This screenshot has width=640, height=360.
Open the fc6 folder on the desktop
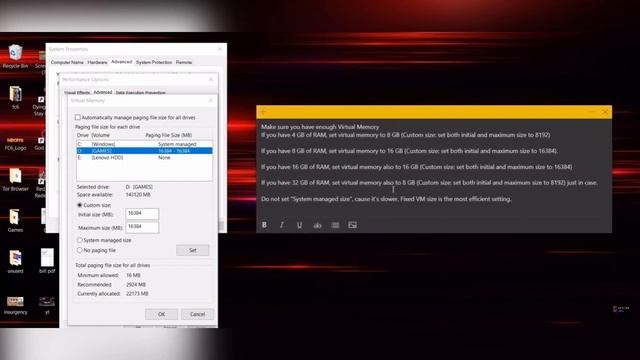(15, 97)
